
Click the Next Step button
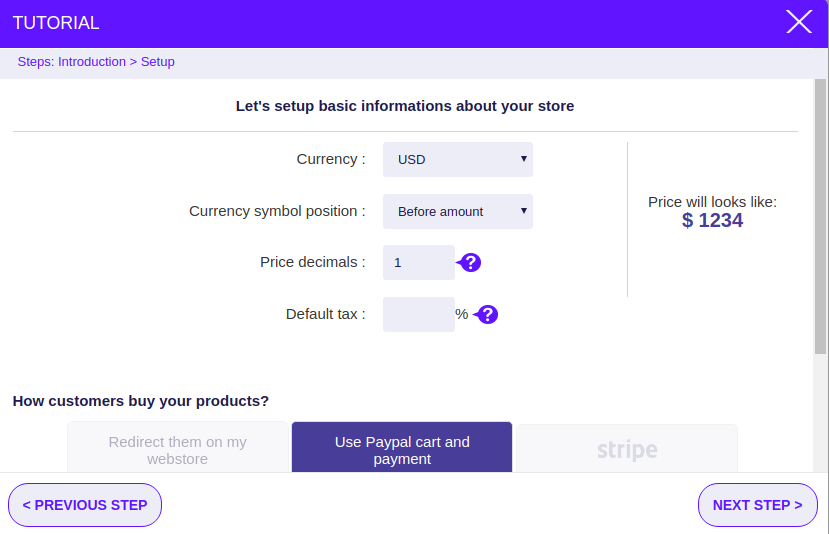click(x=758, y=505)
